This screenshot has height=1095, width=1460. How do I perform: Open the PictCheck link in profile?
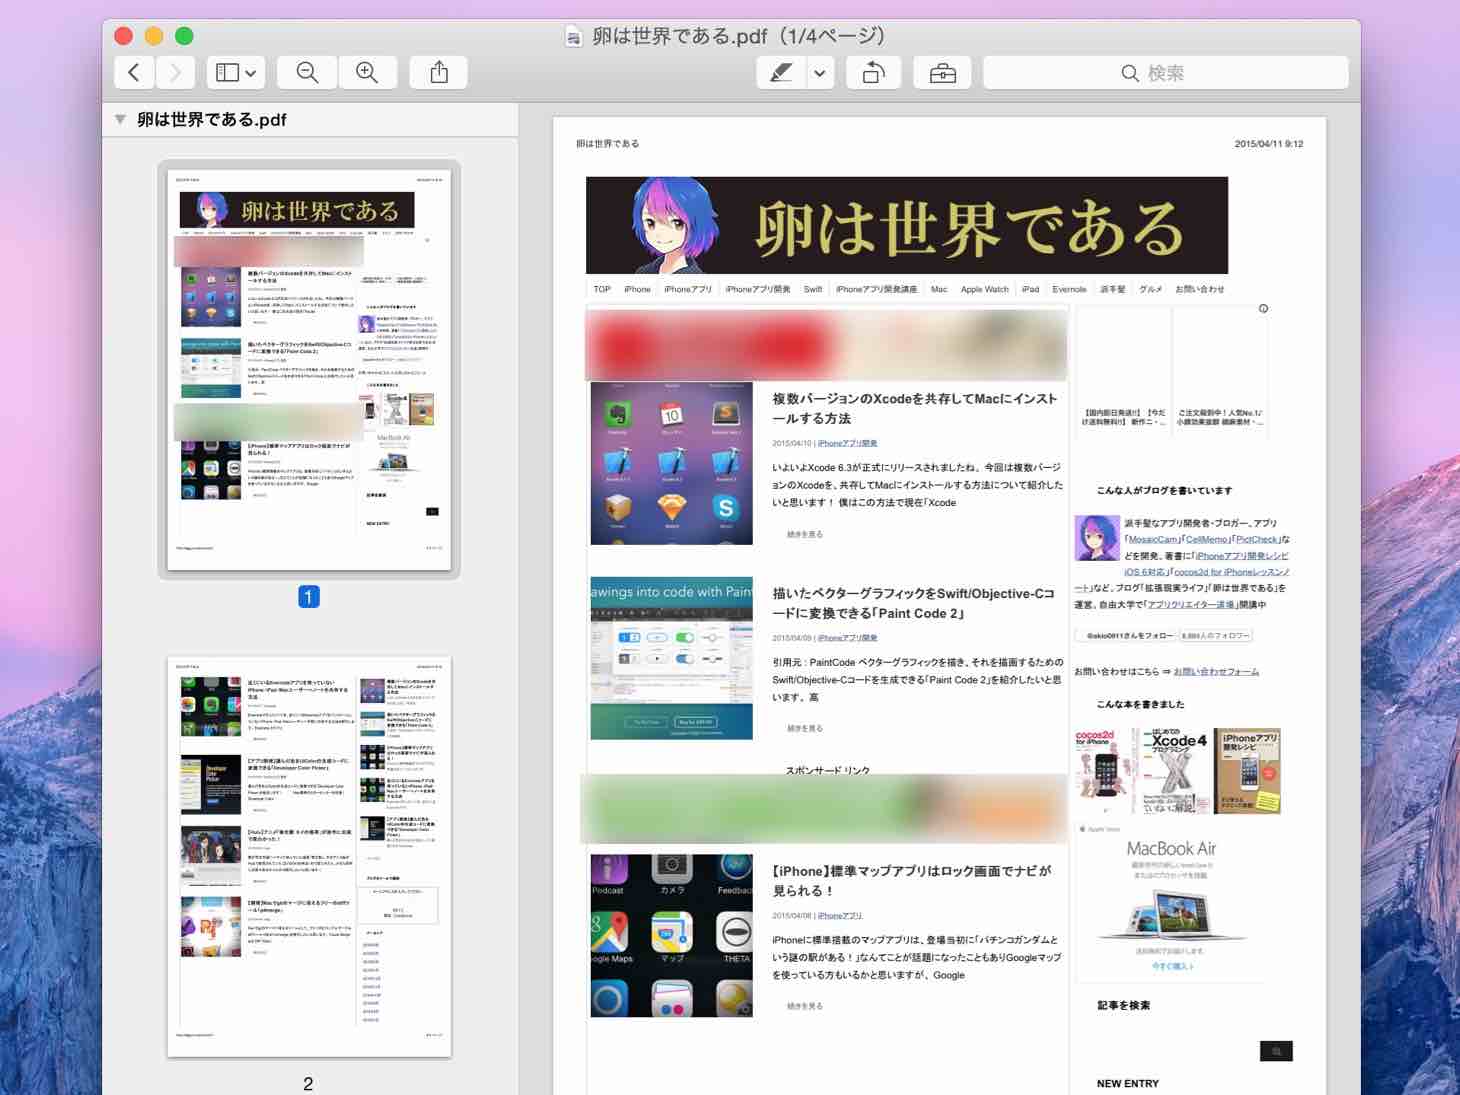pos(1258,539)
